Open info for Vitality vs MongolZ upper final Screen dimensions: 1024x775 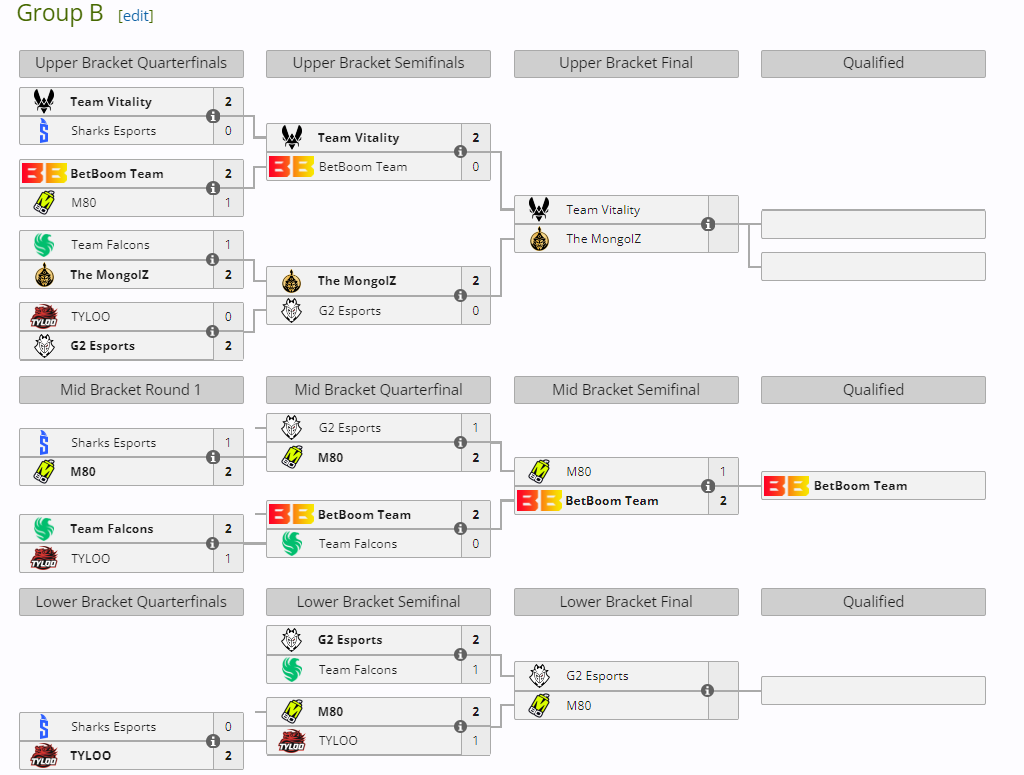pyautogui.click(x=708, y=224)
